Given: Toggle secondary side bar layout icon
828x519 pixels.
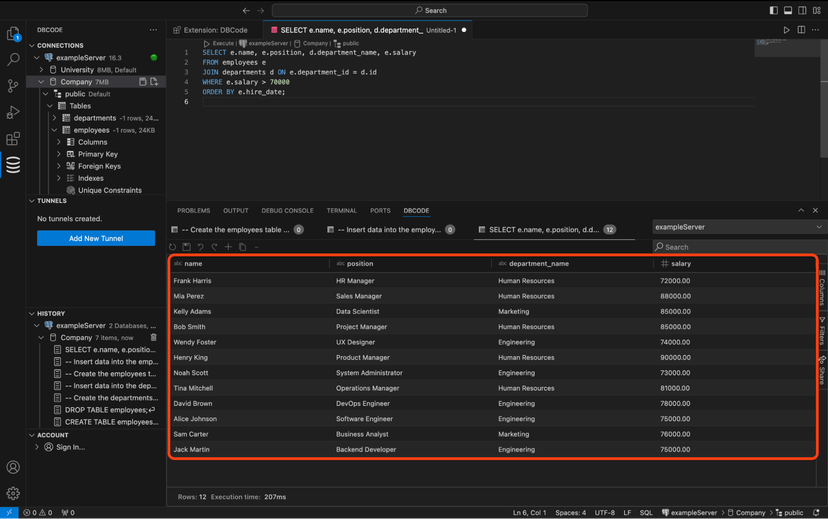Looking at the screenshot, I should tap(802, 10).
